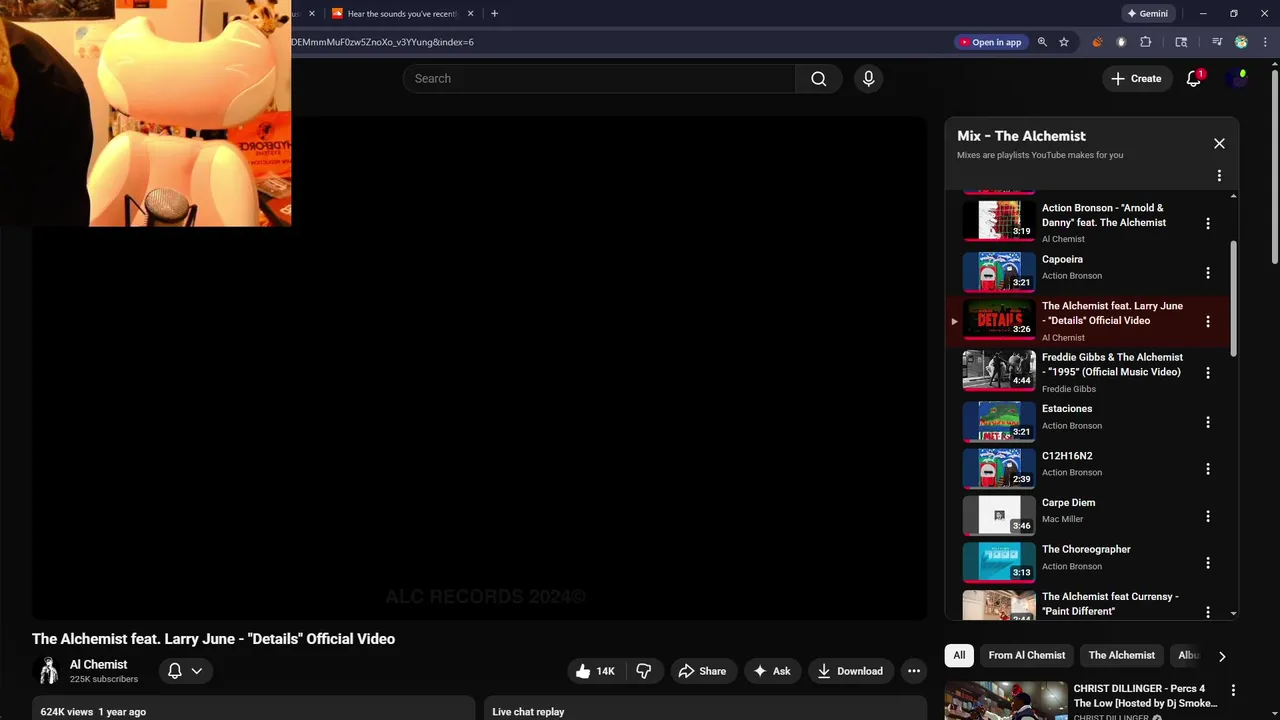This screenshot has height=720, width=1280.
Task: Like the video with thumbs-up 14K button
Action: 594,671
